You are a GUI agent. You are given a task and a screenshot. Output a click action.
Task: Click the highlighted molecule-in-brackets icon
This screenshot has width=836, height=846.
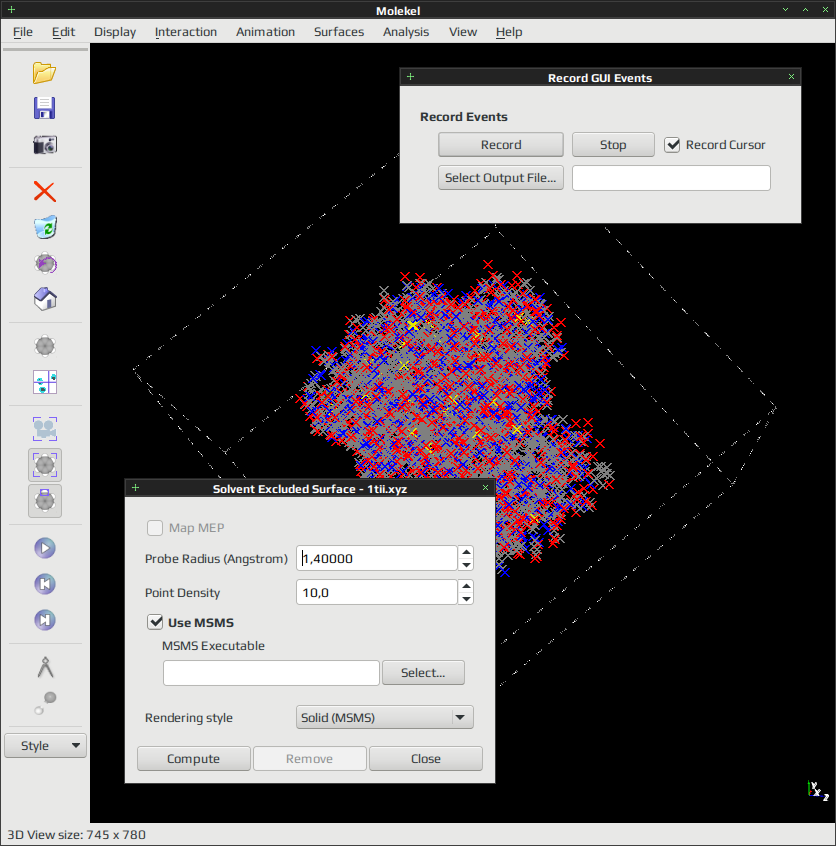(x=45, y=465)
